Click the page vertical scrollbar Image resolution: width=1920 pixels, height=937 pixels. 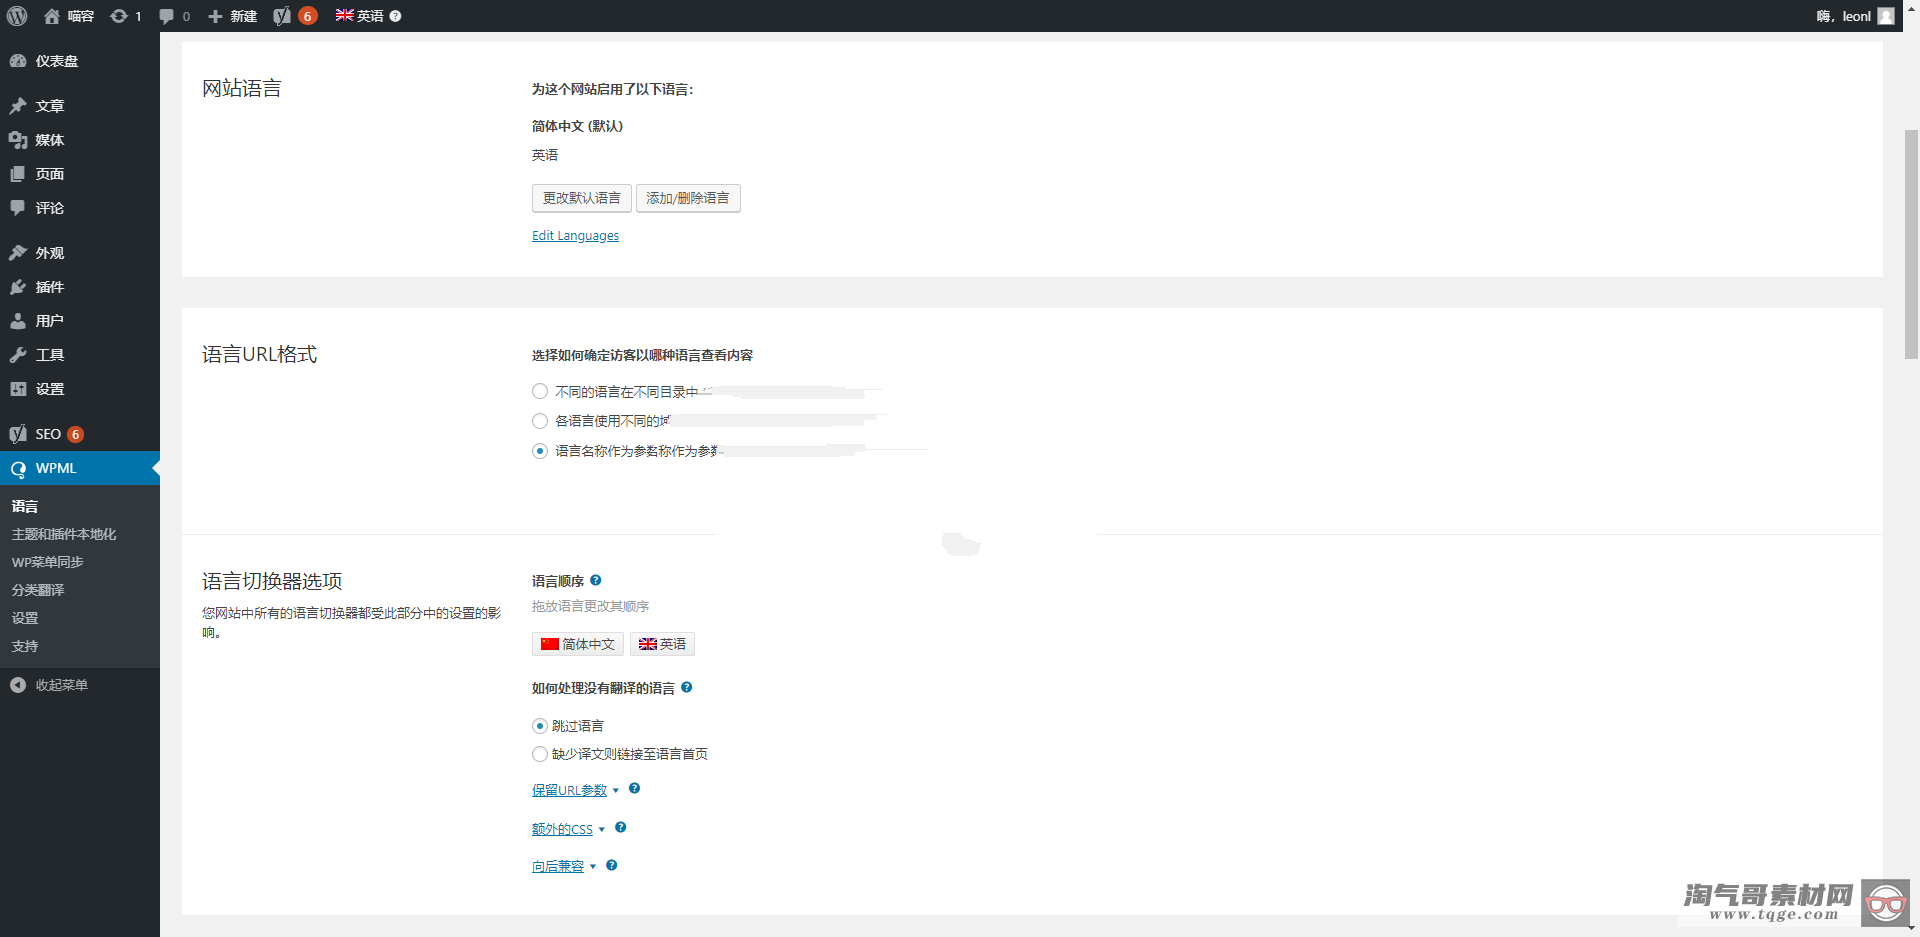click(1911, 244)
